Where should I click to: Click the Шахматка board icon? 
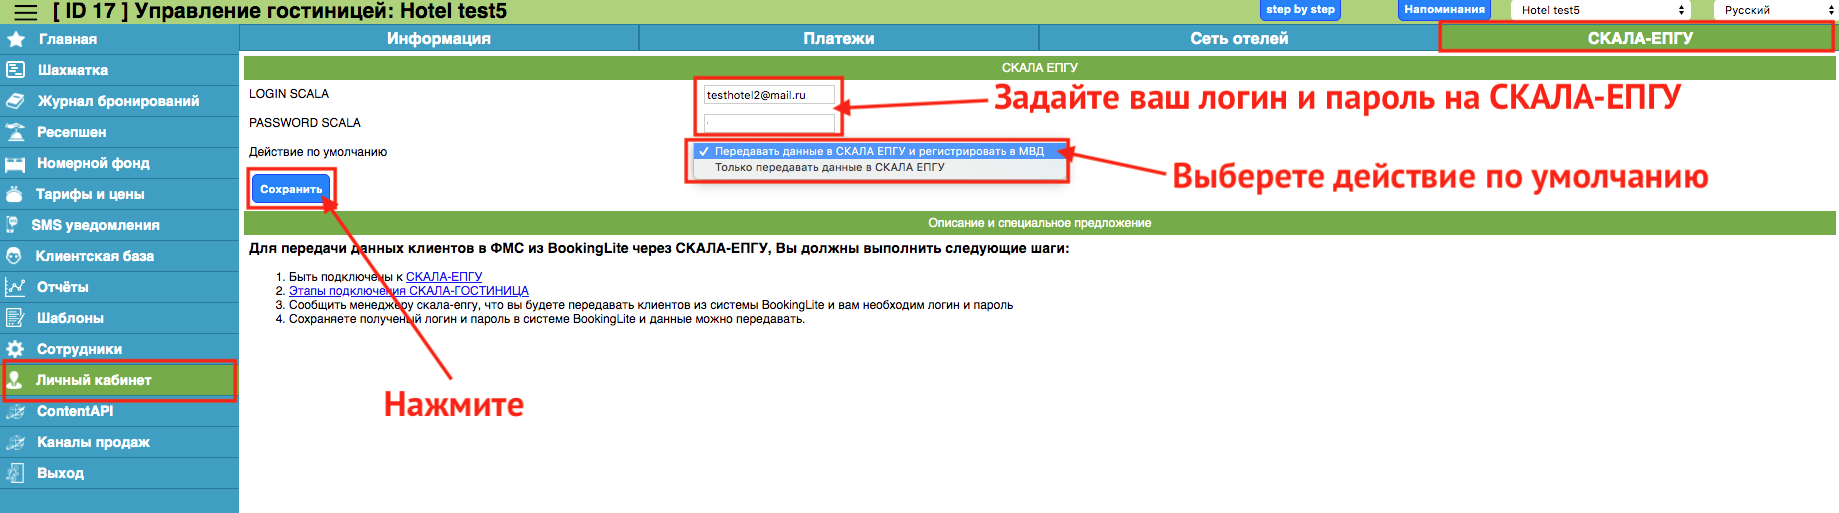(16, 70)
